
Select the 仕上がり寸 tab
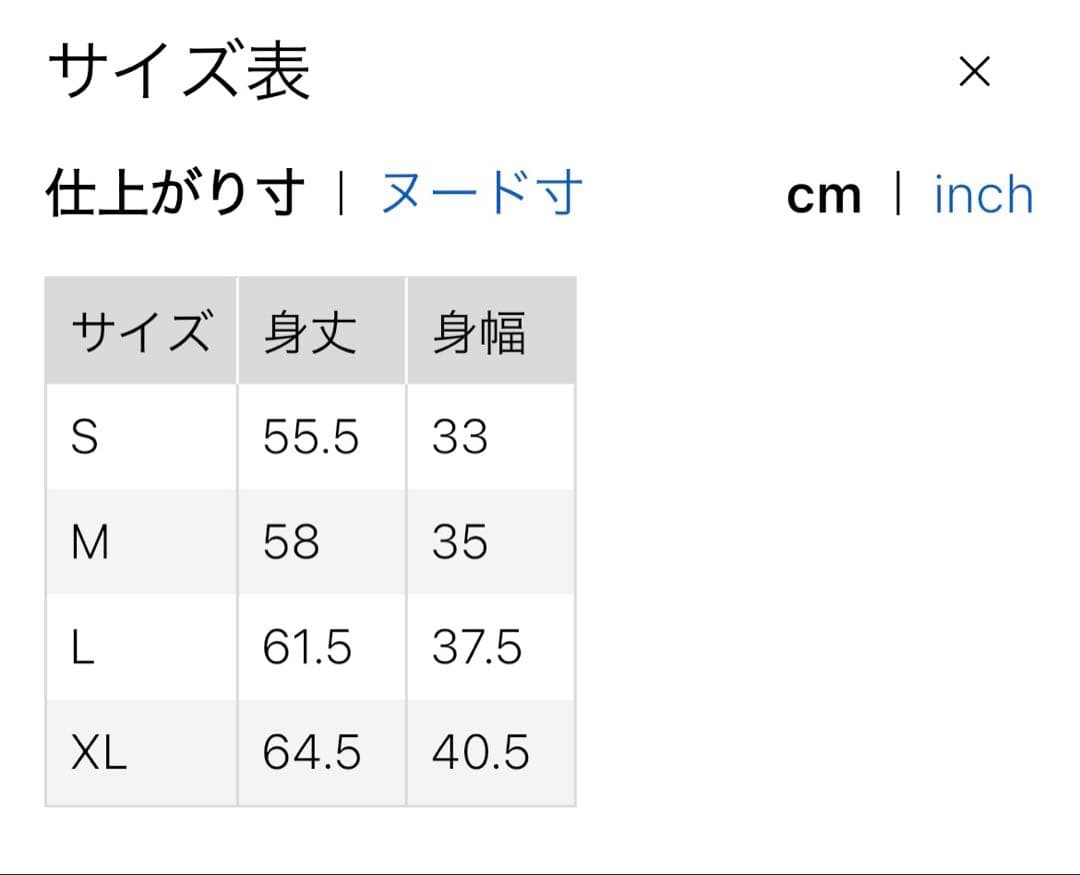click(x=175, y=194)
